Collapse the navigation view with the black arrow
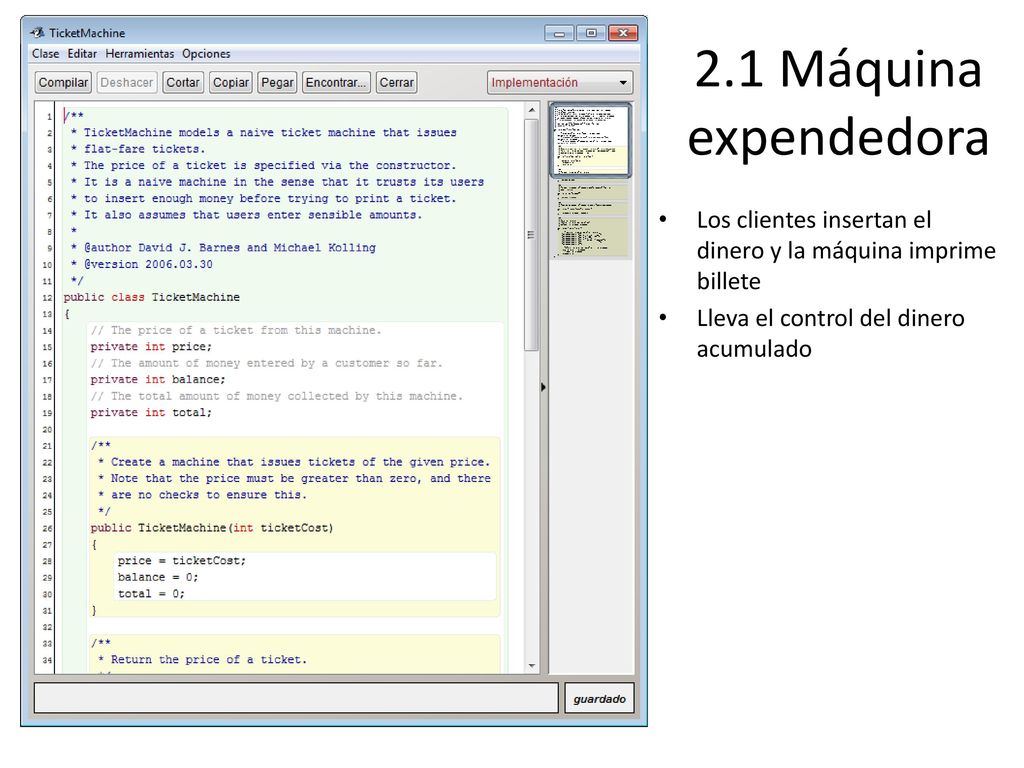The height and width of the screenshot is (768, 1024). 543,387
